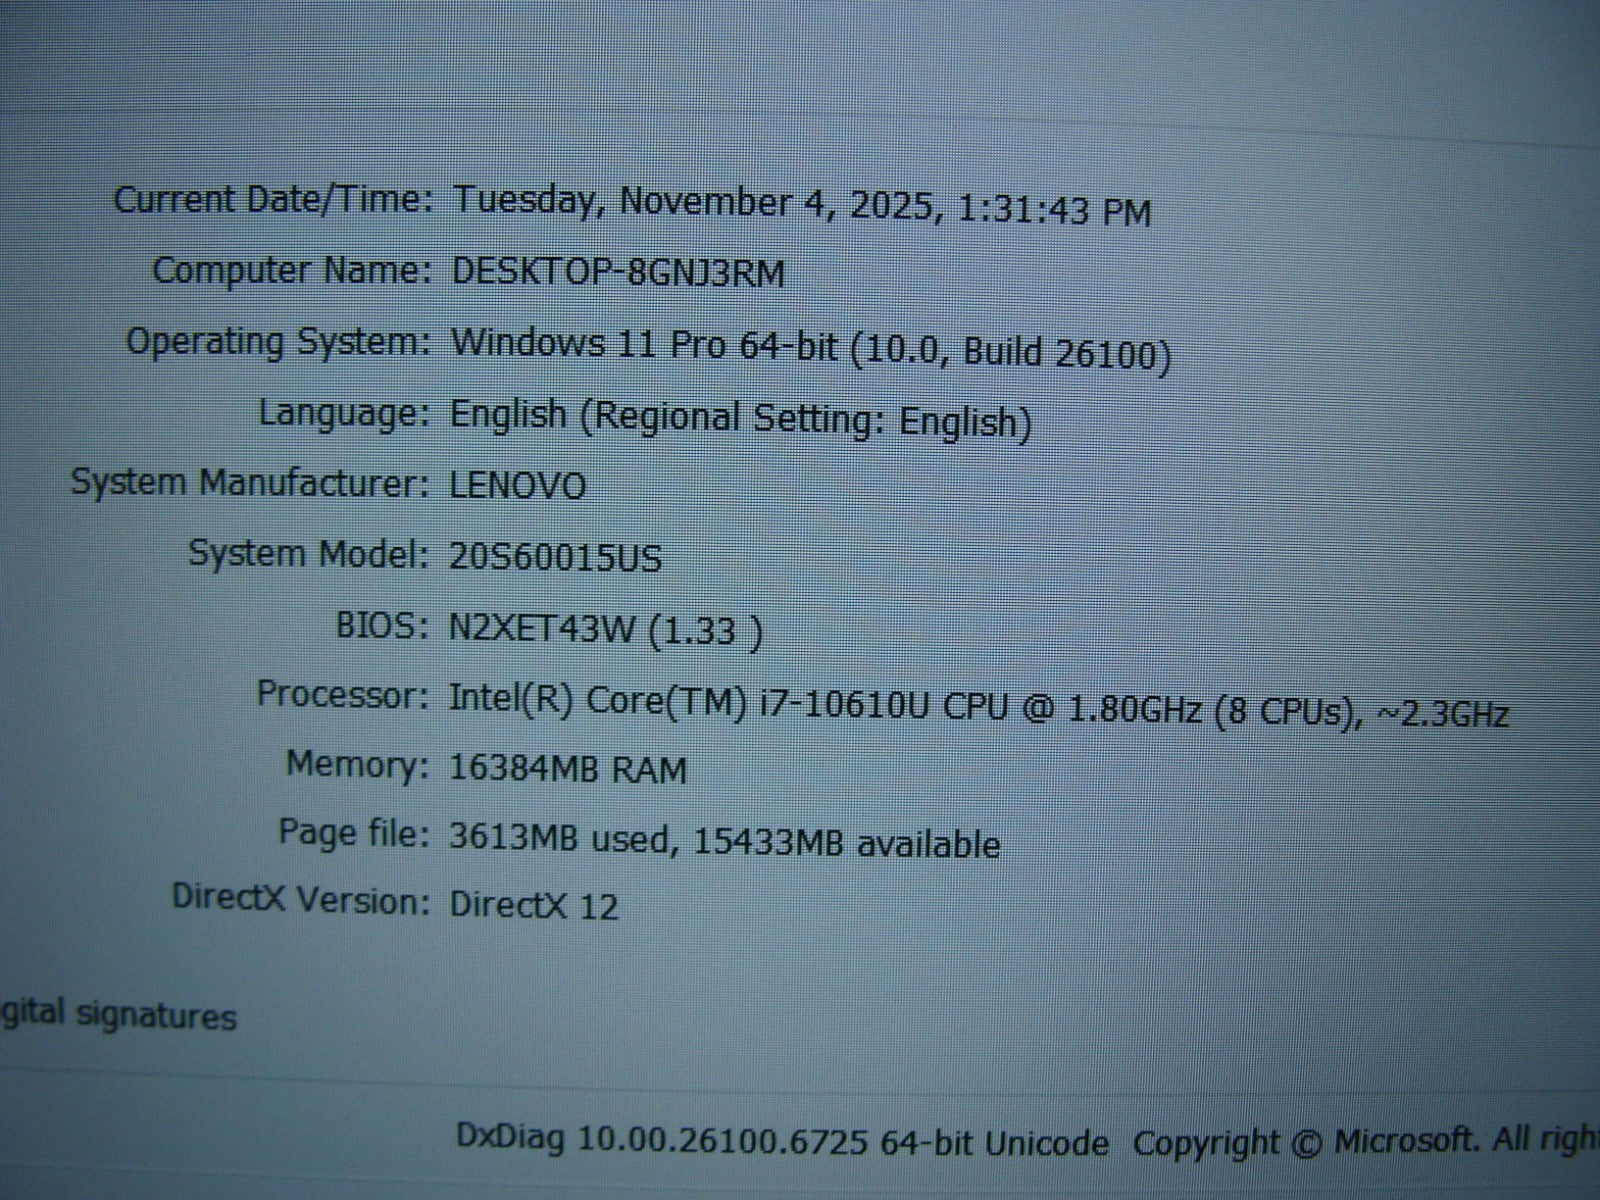
Task: Click the BIOS label
Action: 382,626
